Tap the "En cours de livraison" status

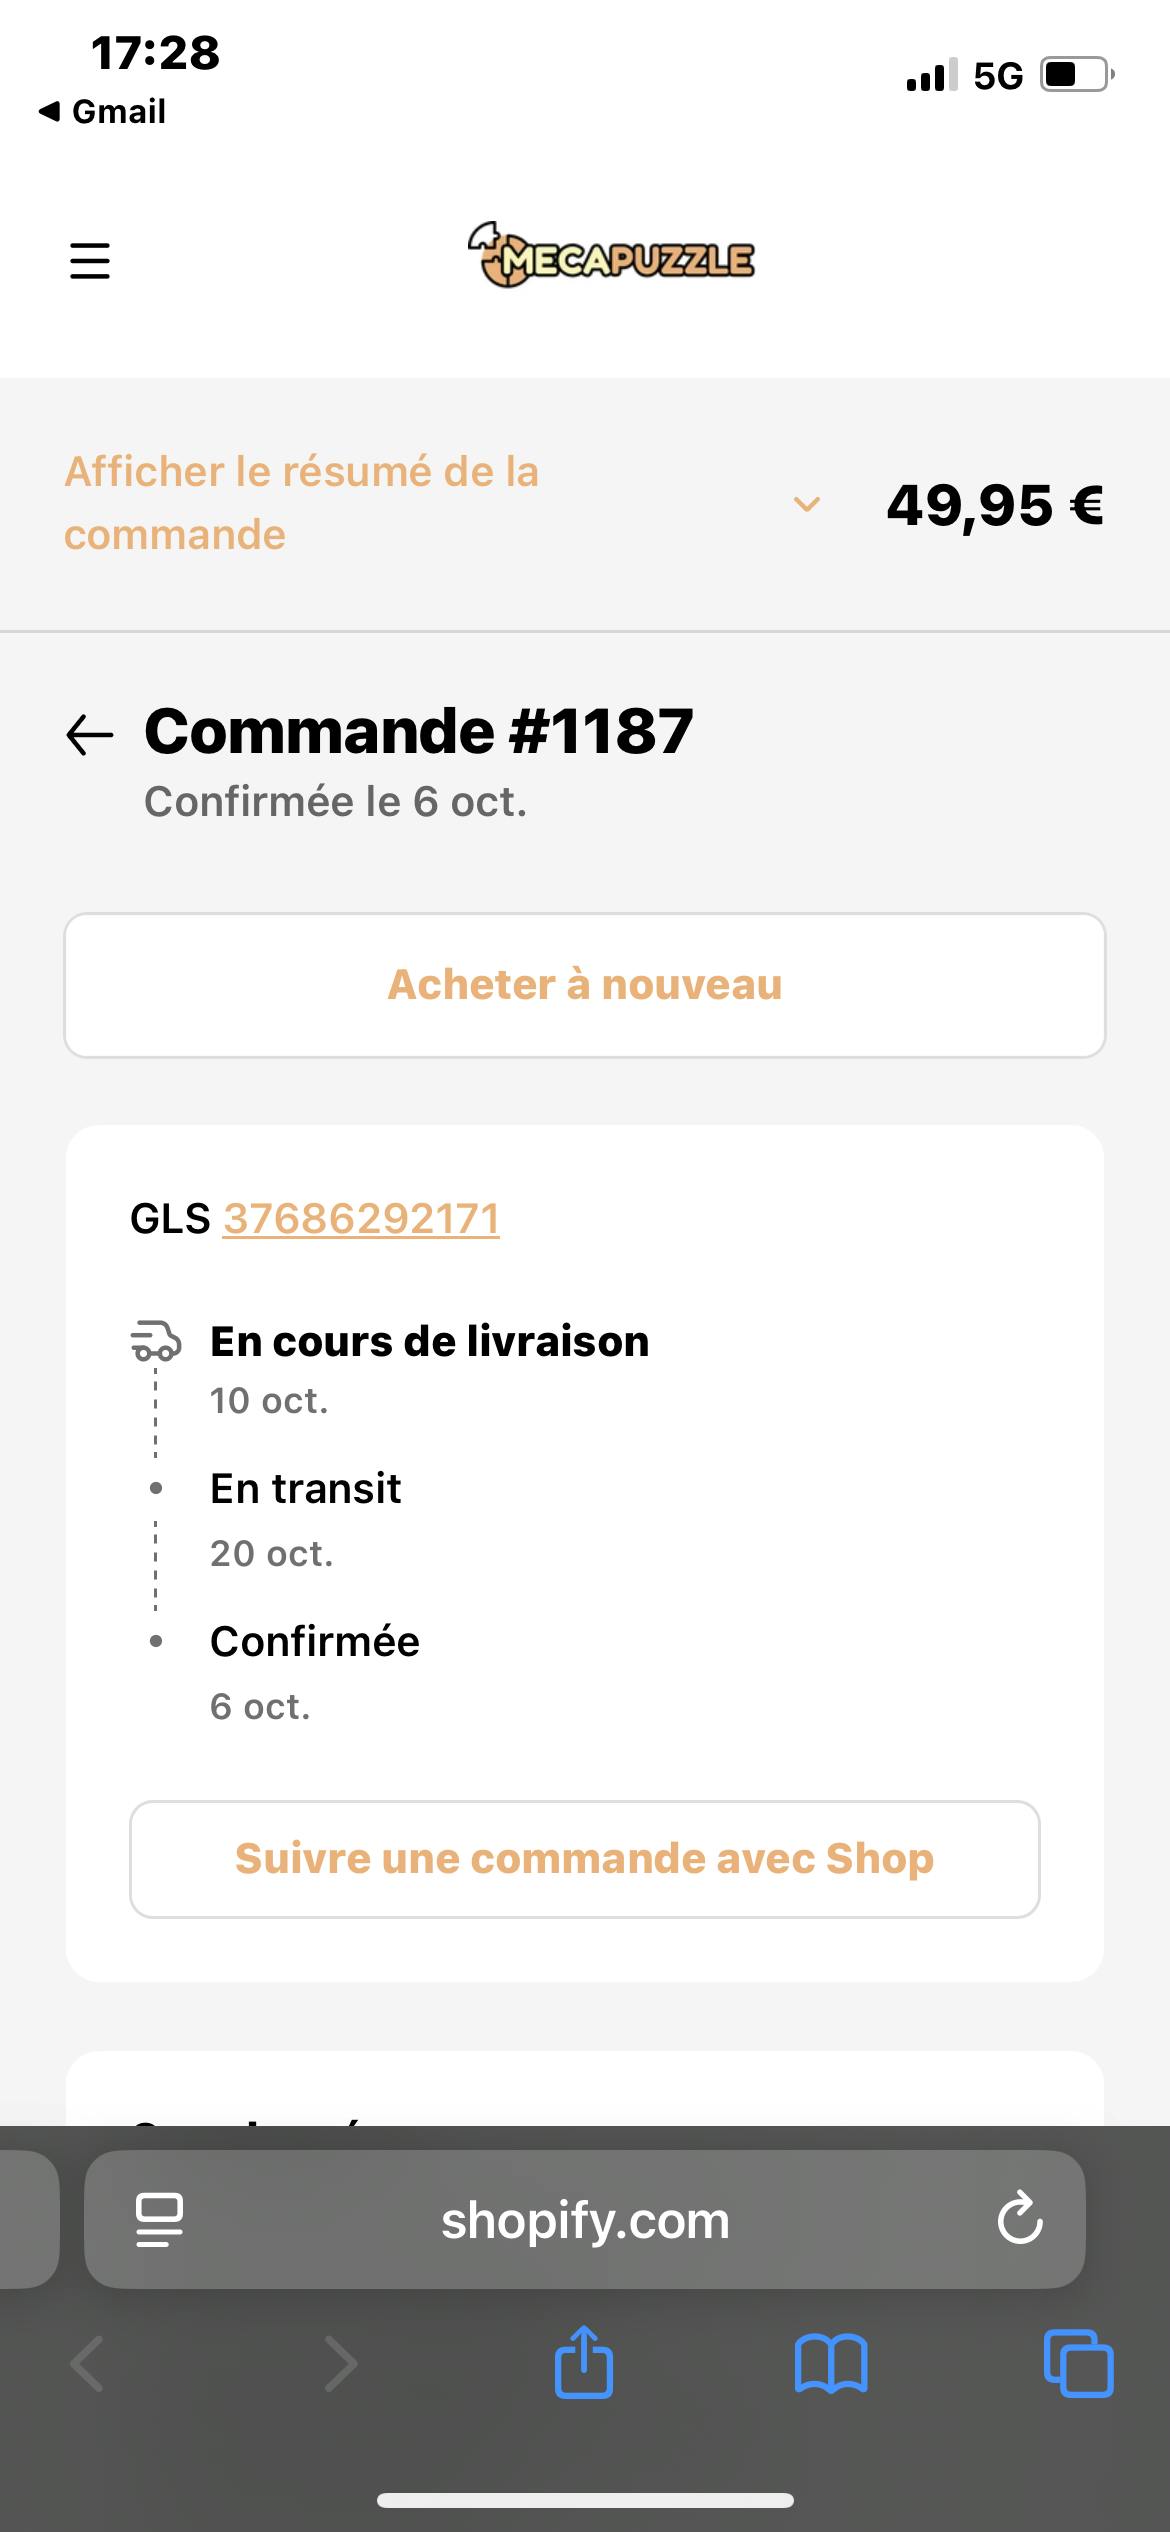429,1342
